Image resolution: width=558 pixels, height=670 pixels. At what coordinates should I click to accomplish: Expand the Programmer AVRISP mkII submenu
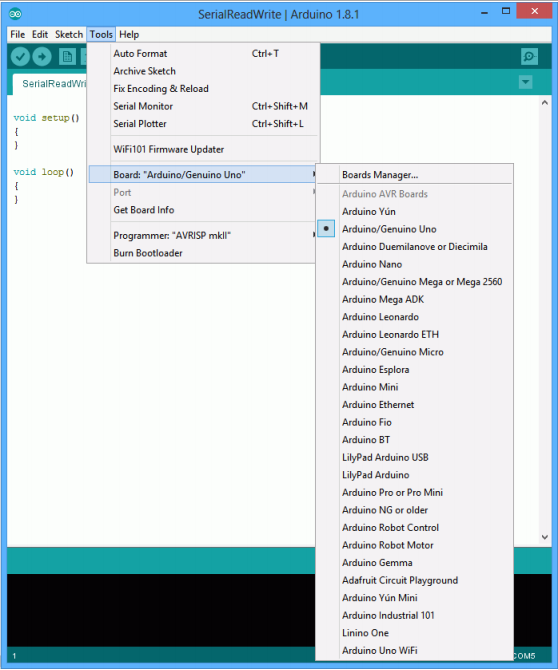point(203,235)
